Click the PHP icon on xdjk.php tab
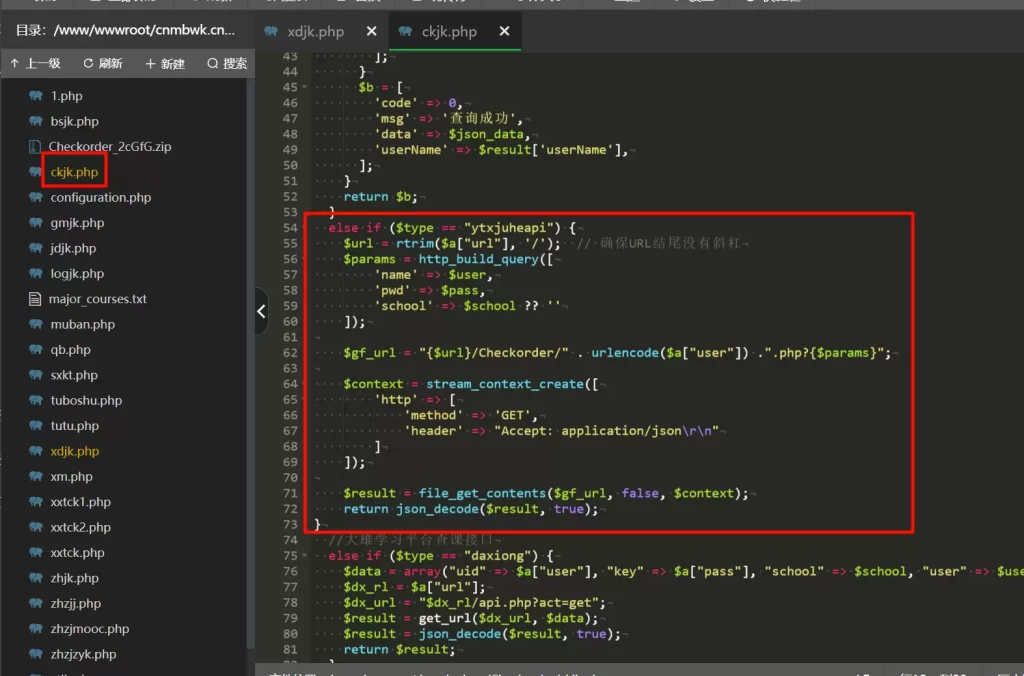Viewport: 1024px width, 676px height. [x=271, y=31]
